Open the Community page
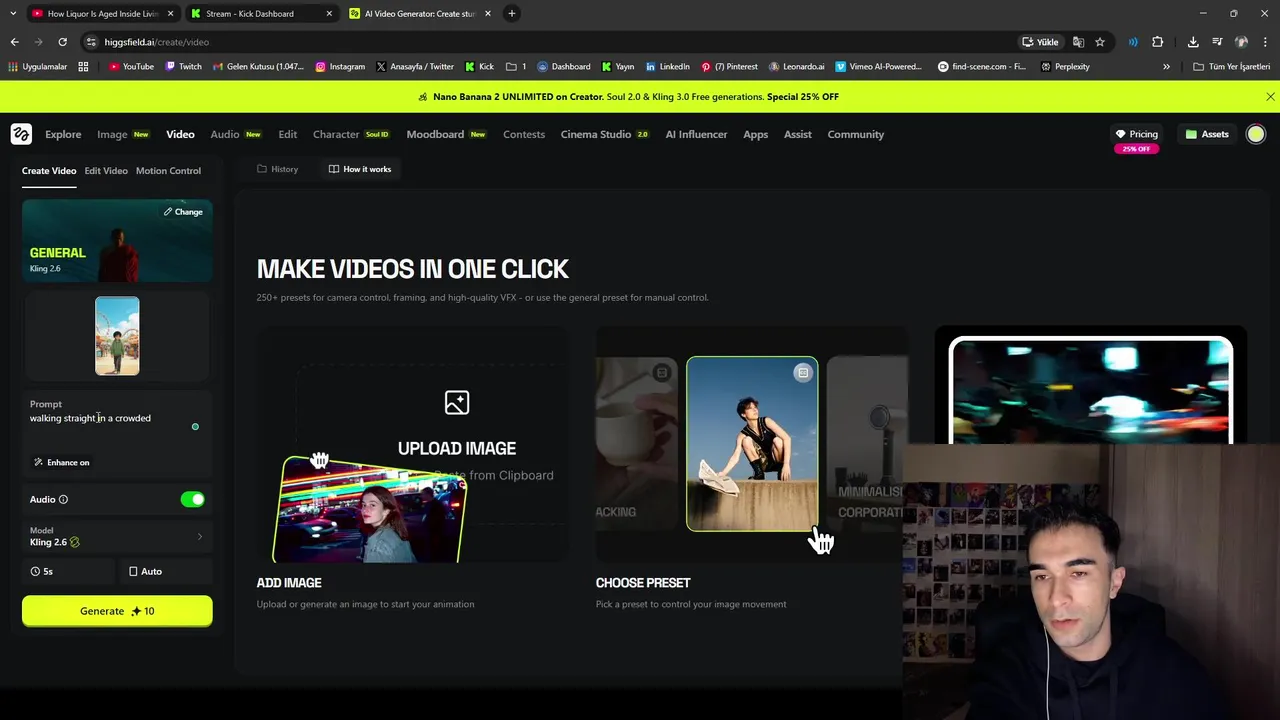Screen dimensions: 1280x720 856,134
